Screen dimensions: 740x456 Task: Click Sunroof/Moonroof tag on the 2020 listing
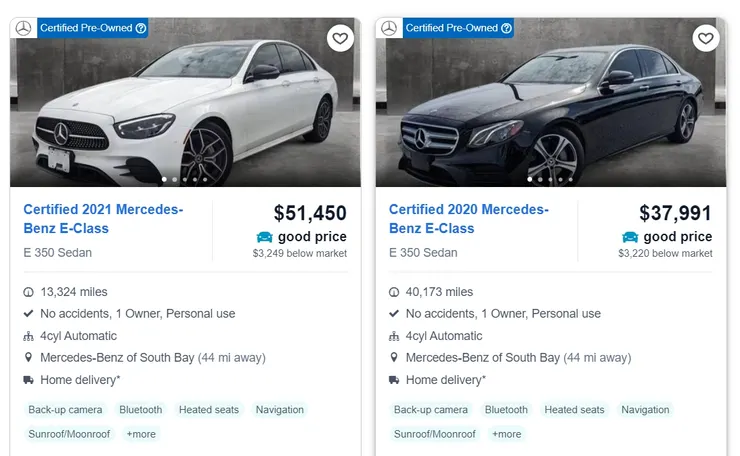click(435, 434)
